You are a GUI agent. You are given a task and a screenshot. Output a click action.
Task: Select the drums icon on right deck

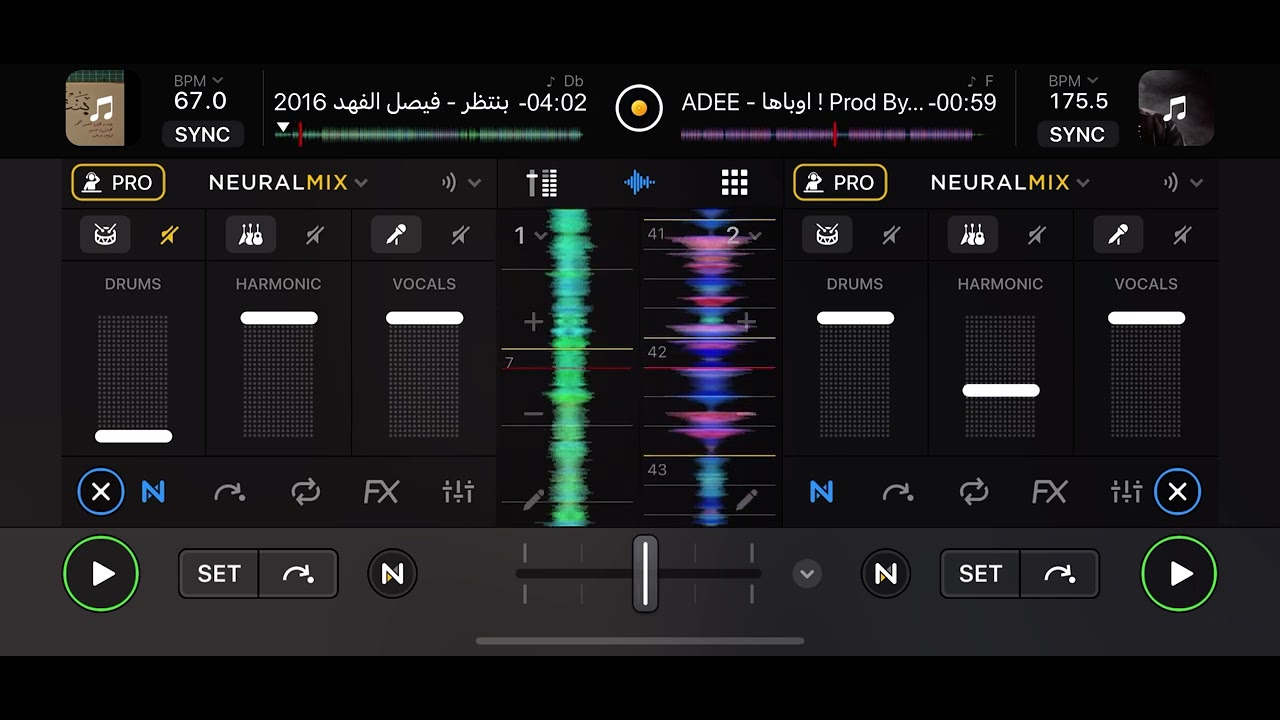pyautogui.click(x=827, y=235)
